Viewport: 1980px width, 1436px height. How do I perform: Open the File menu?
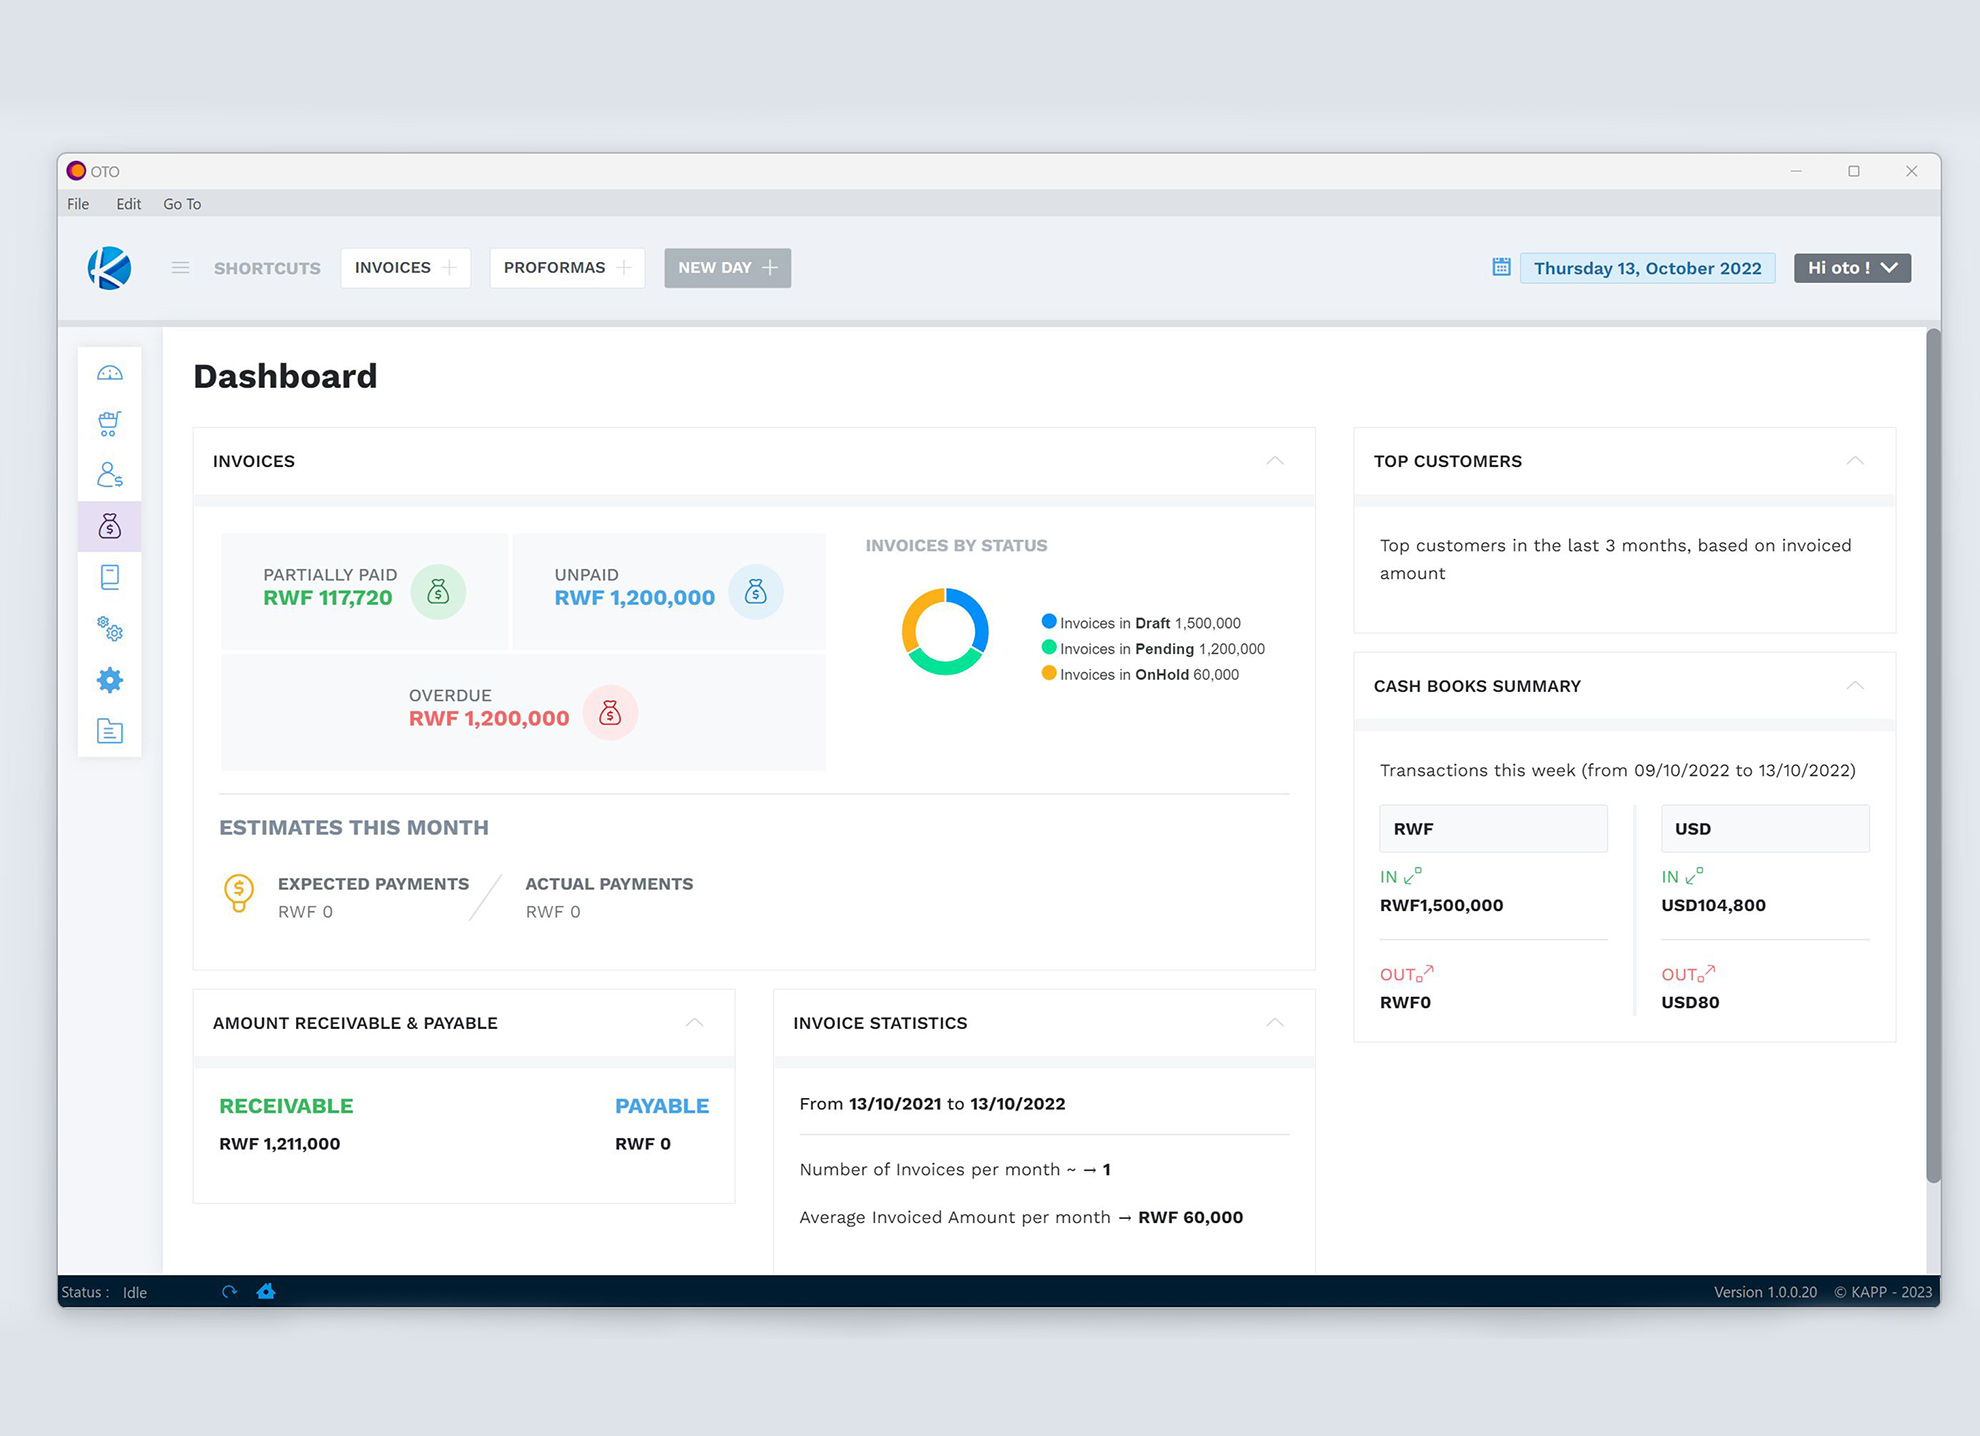coord(78,204)
